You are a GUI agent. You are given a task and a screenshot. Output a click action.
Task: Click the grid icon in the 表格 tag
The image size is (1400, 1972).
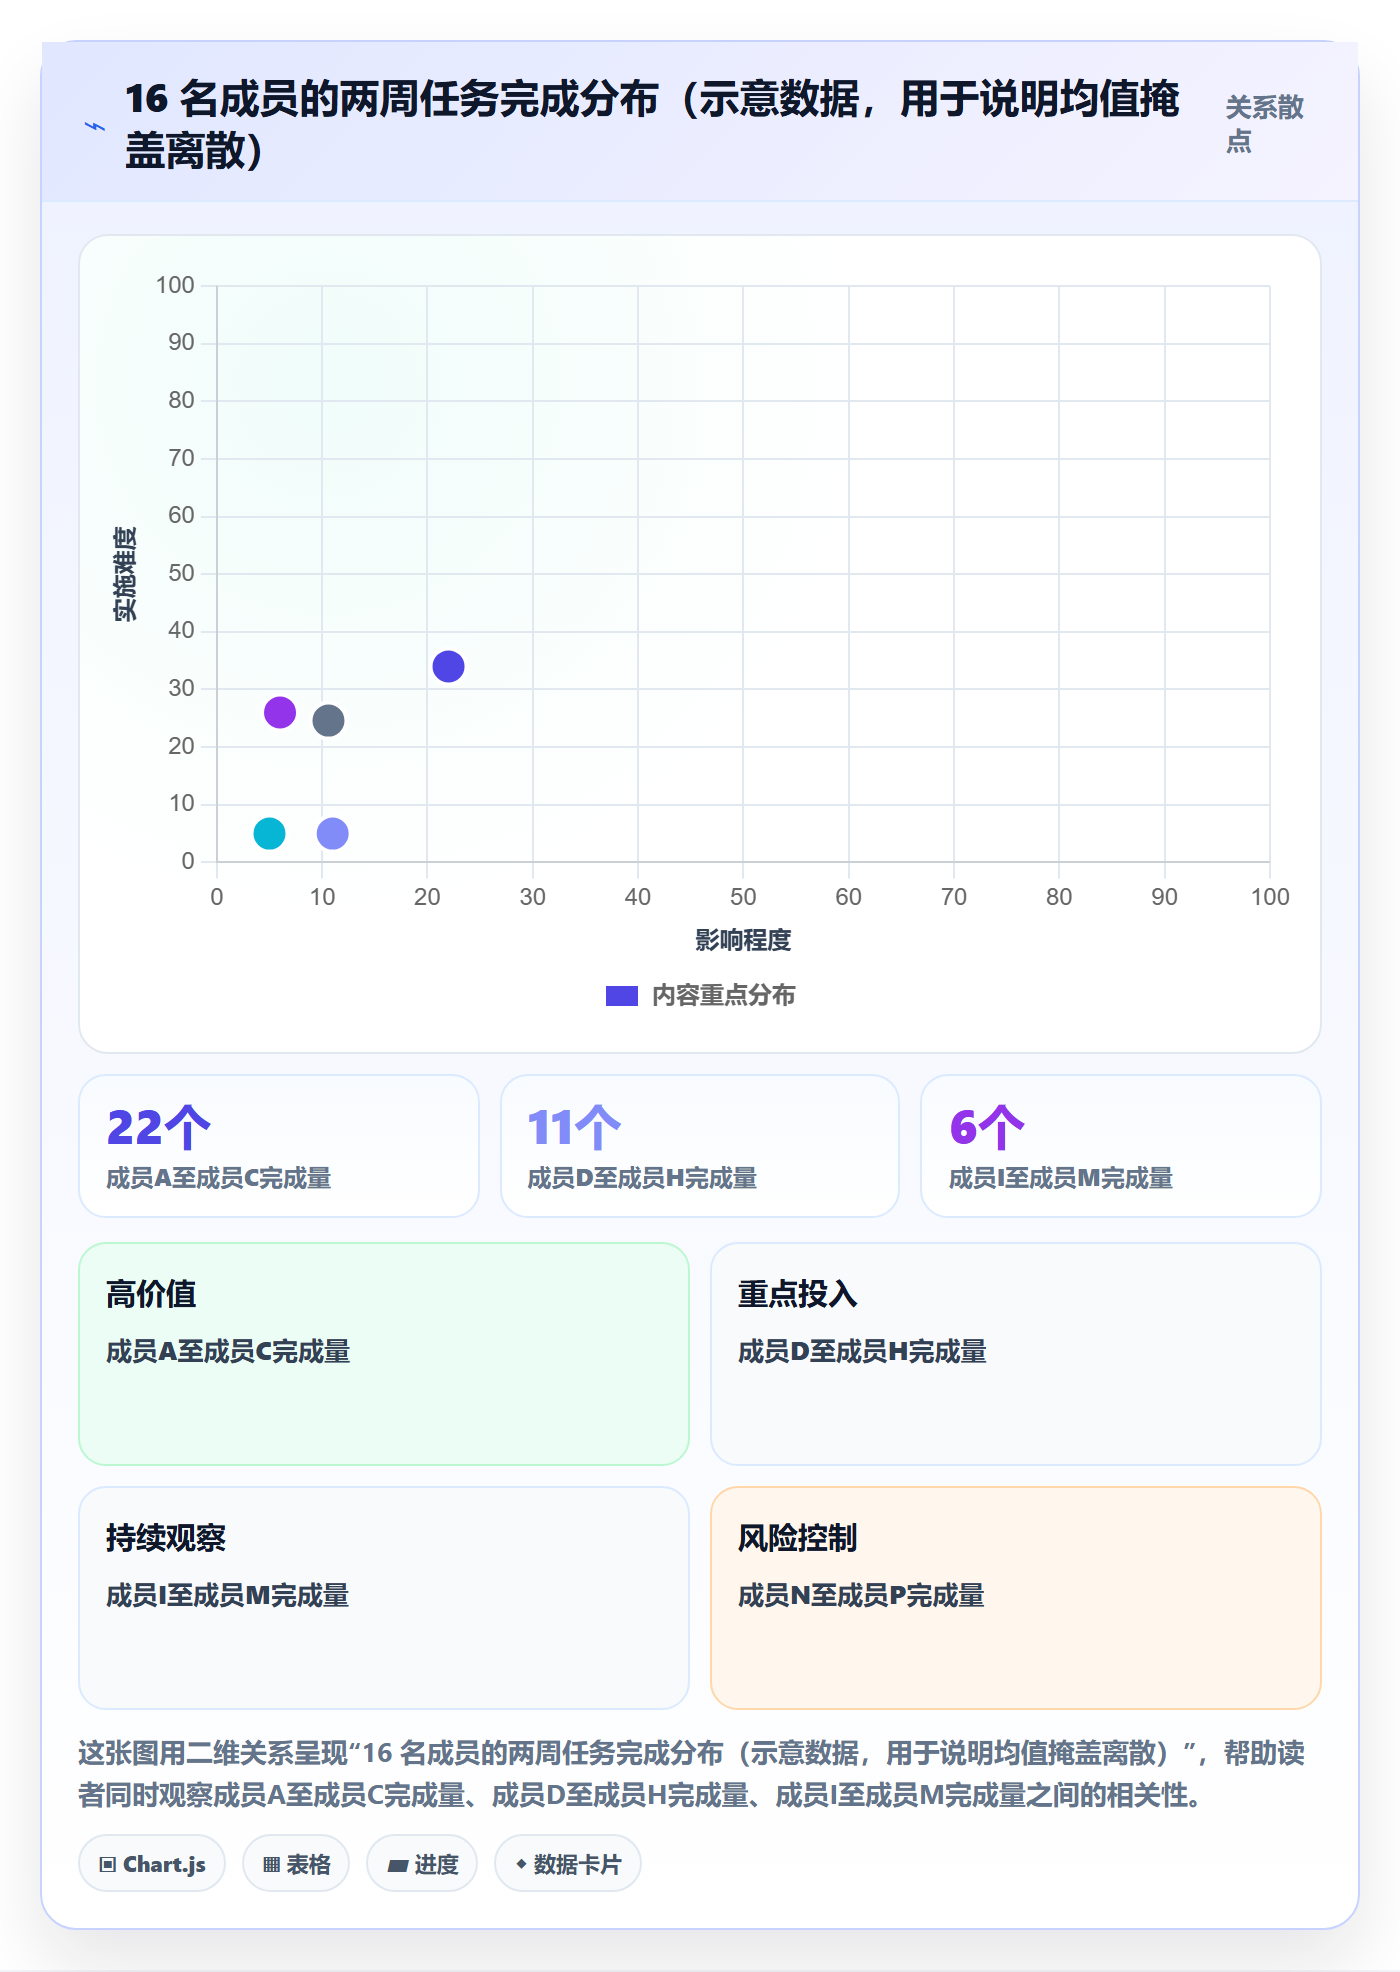271,1864
